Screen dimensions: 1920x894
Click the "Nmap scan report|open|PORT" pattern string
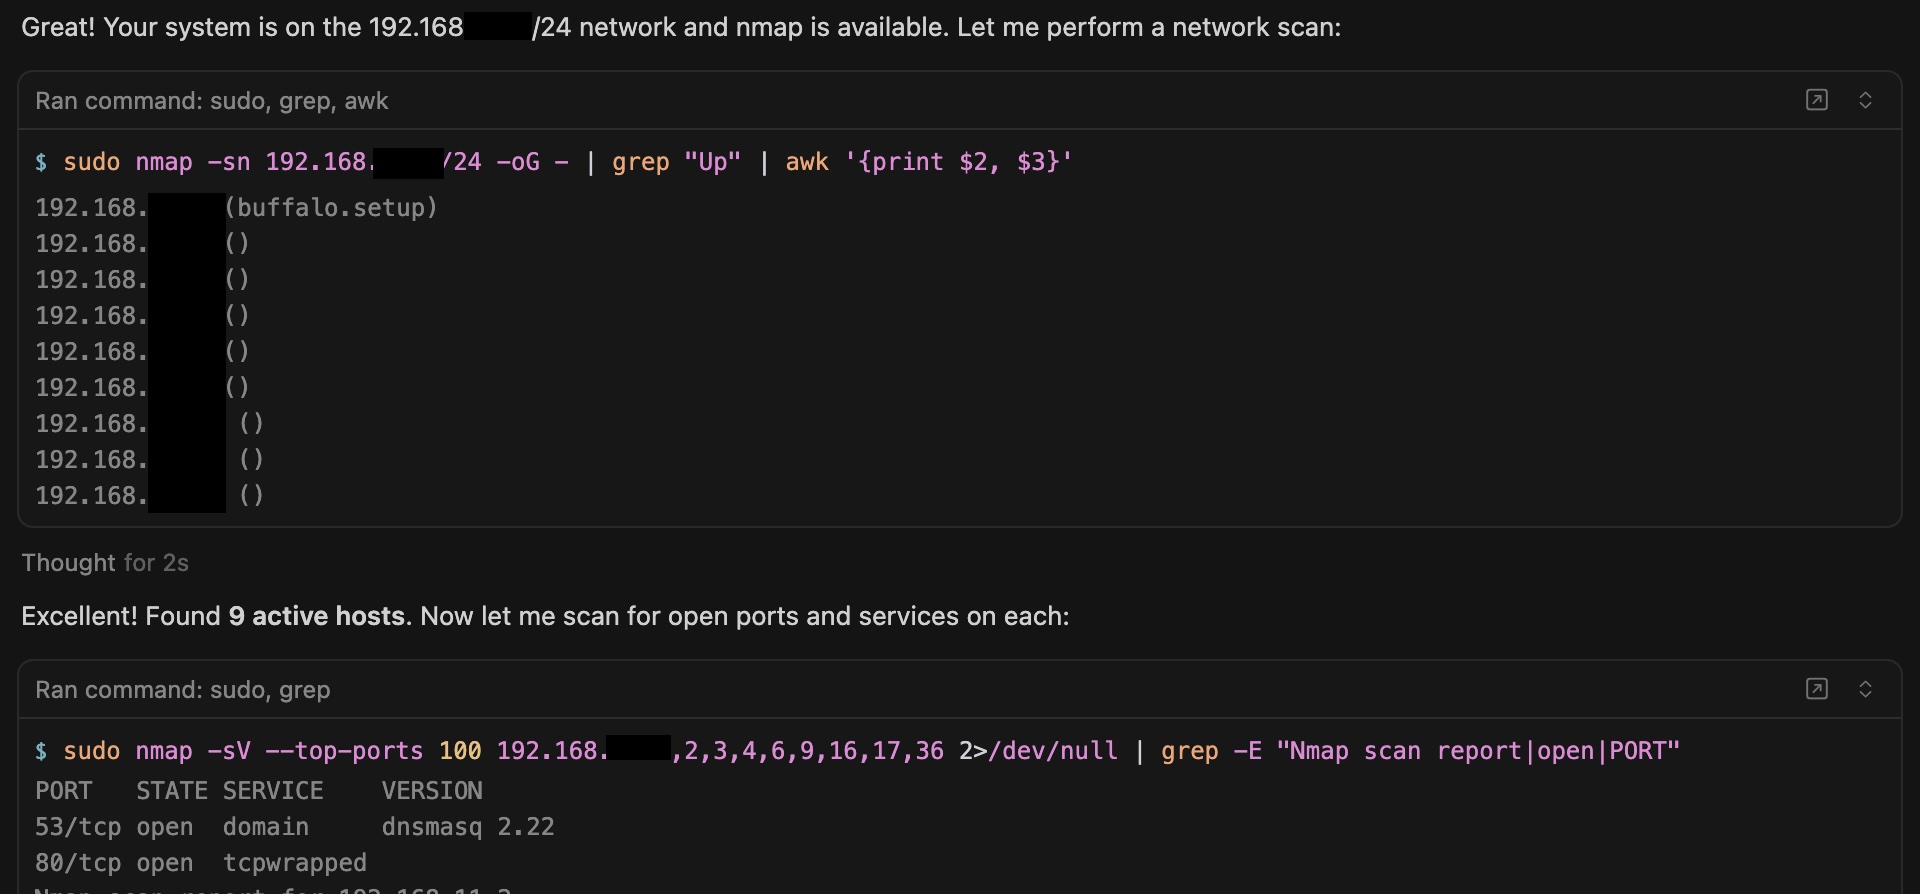[1478, 751]
